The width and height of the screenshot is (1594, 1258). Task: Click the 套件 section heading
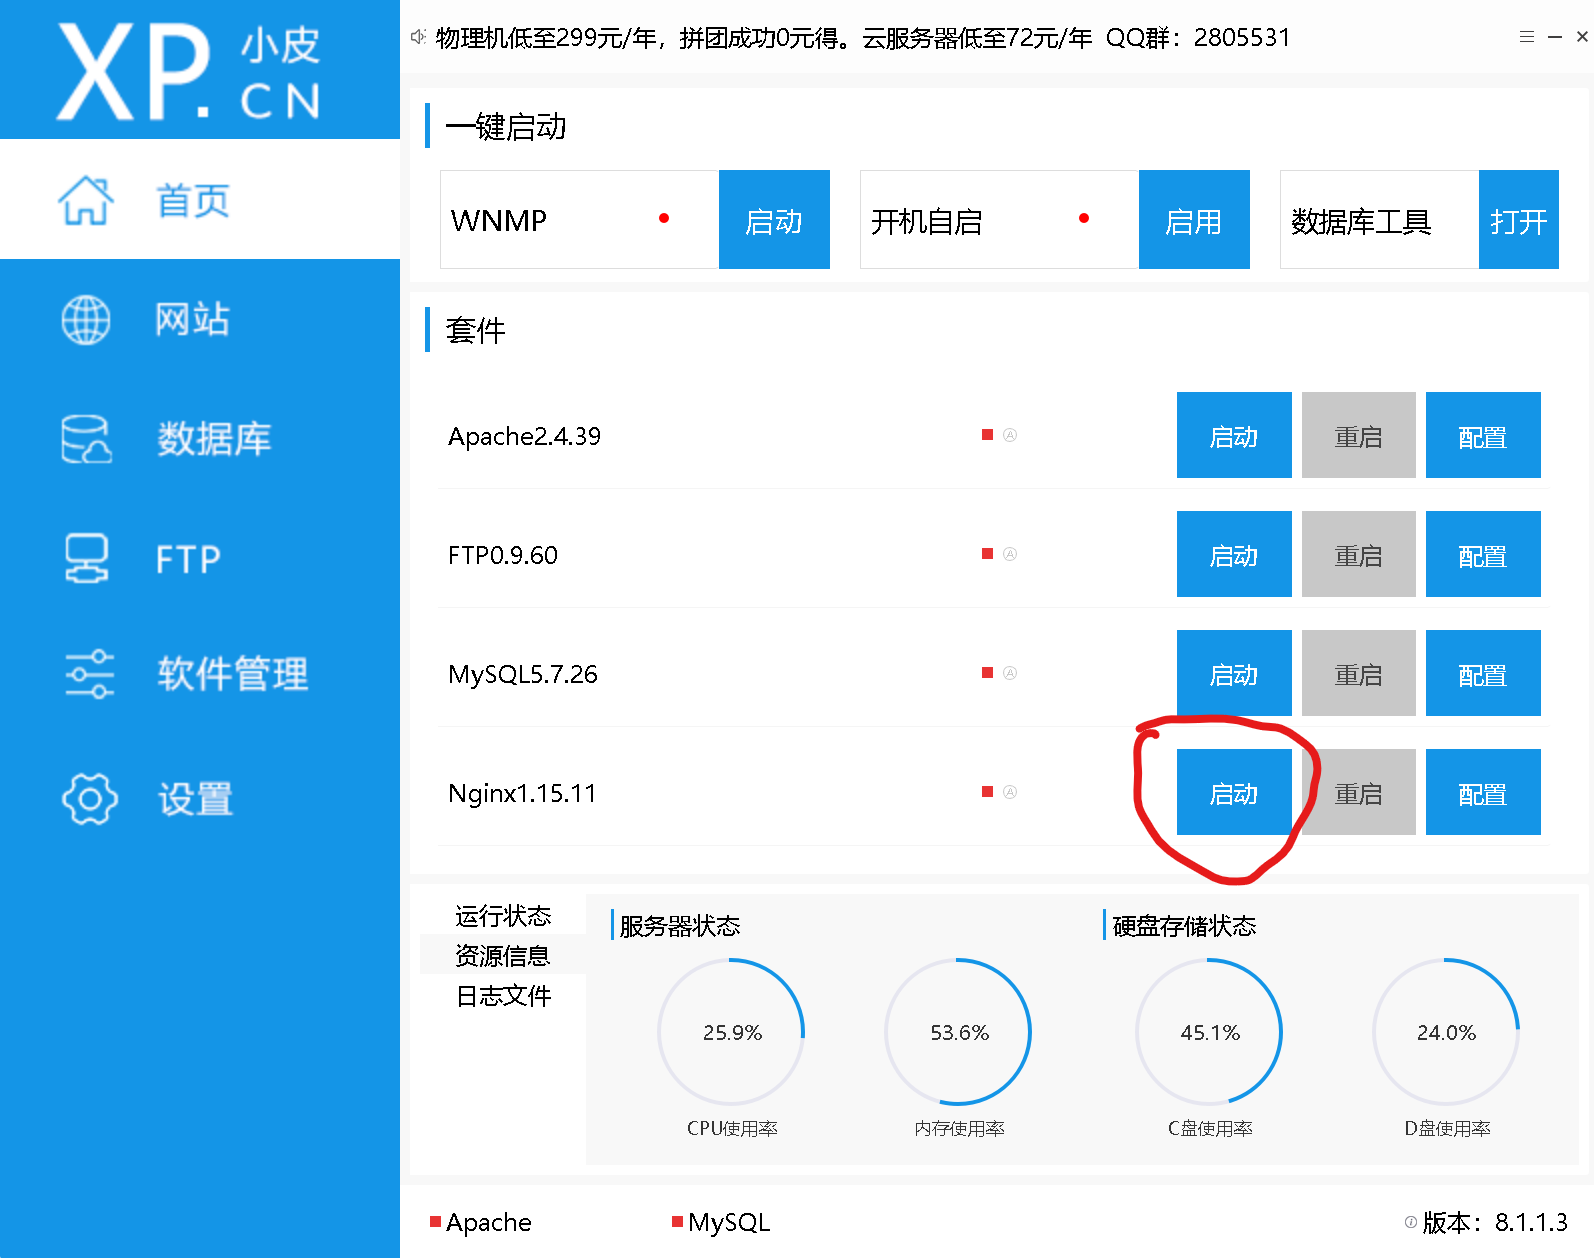tap(476, 330)
